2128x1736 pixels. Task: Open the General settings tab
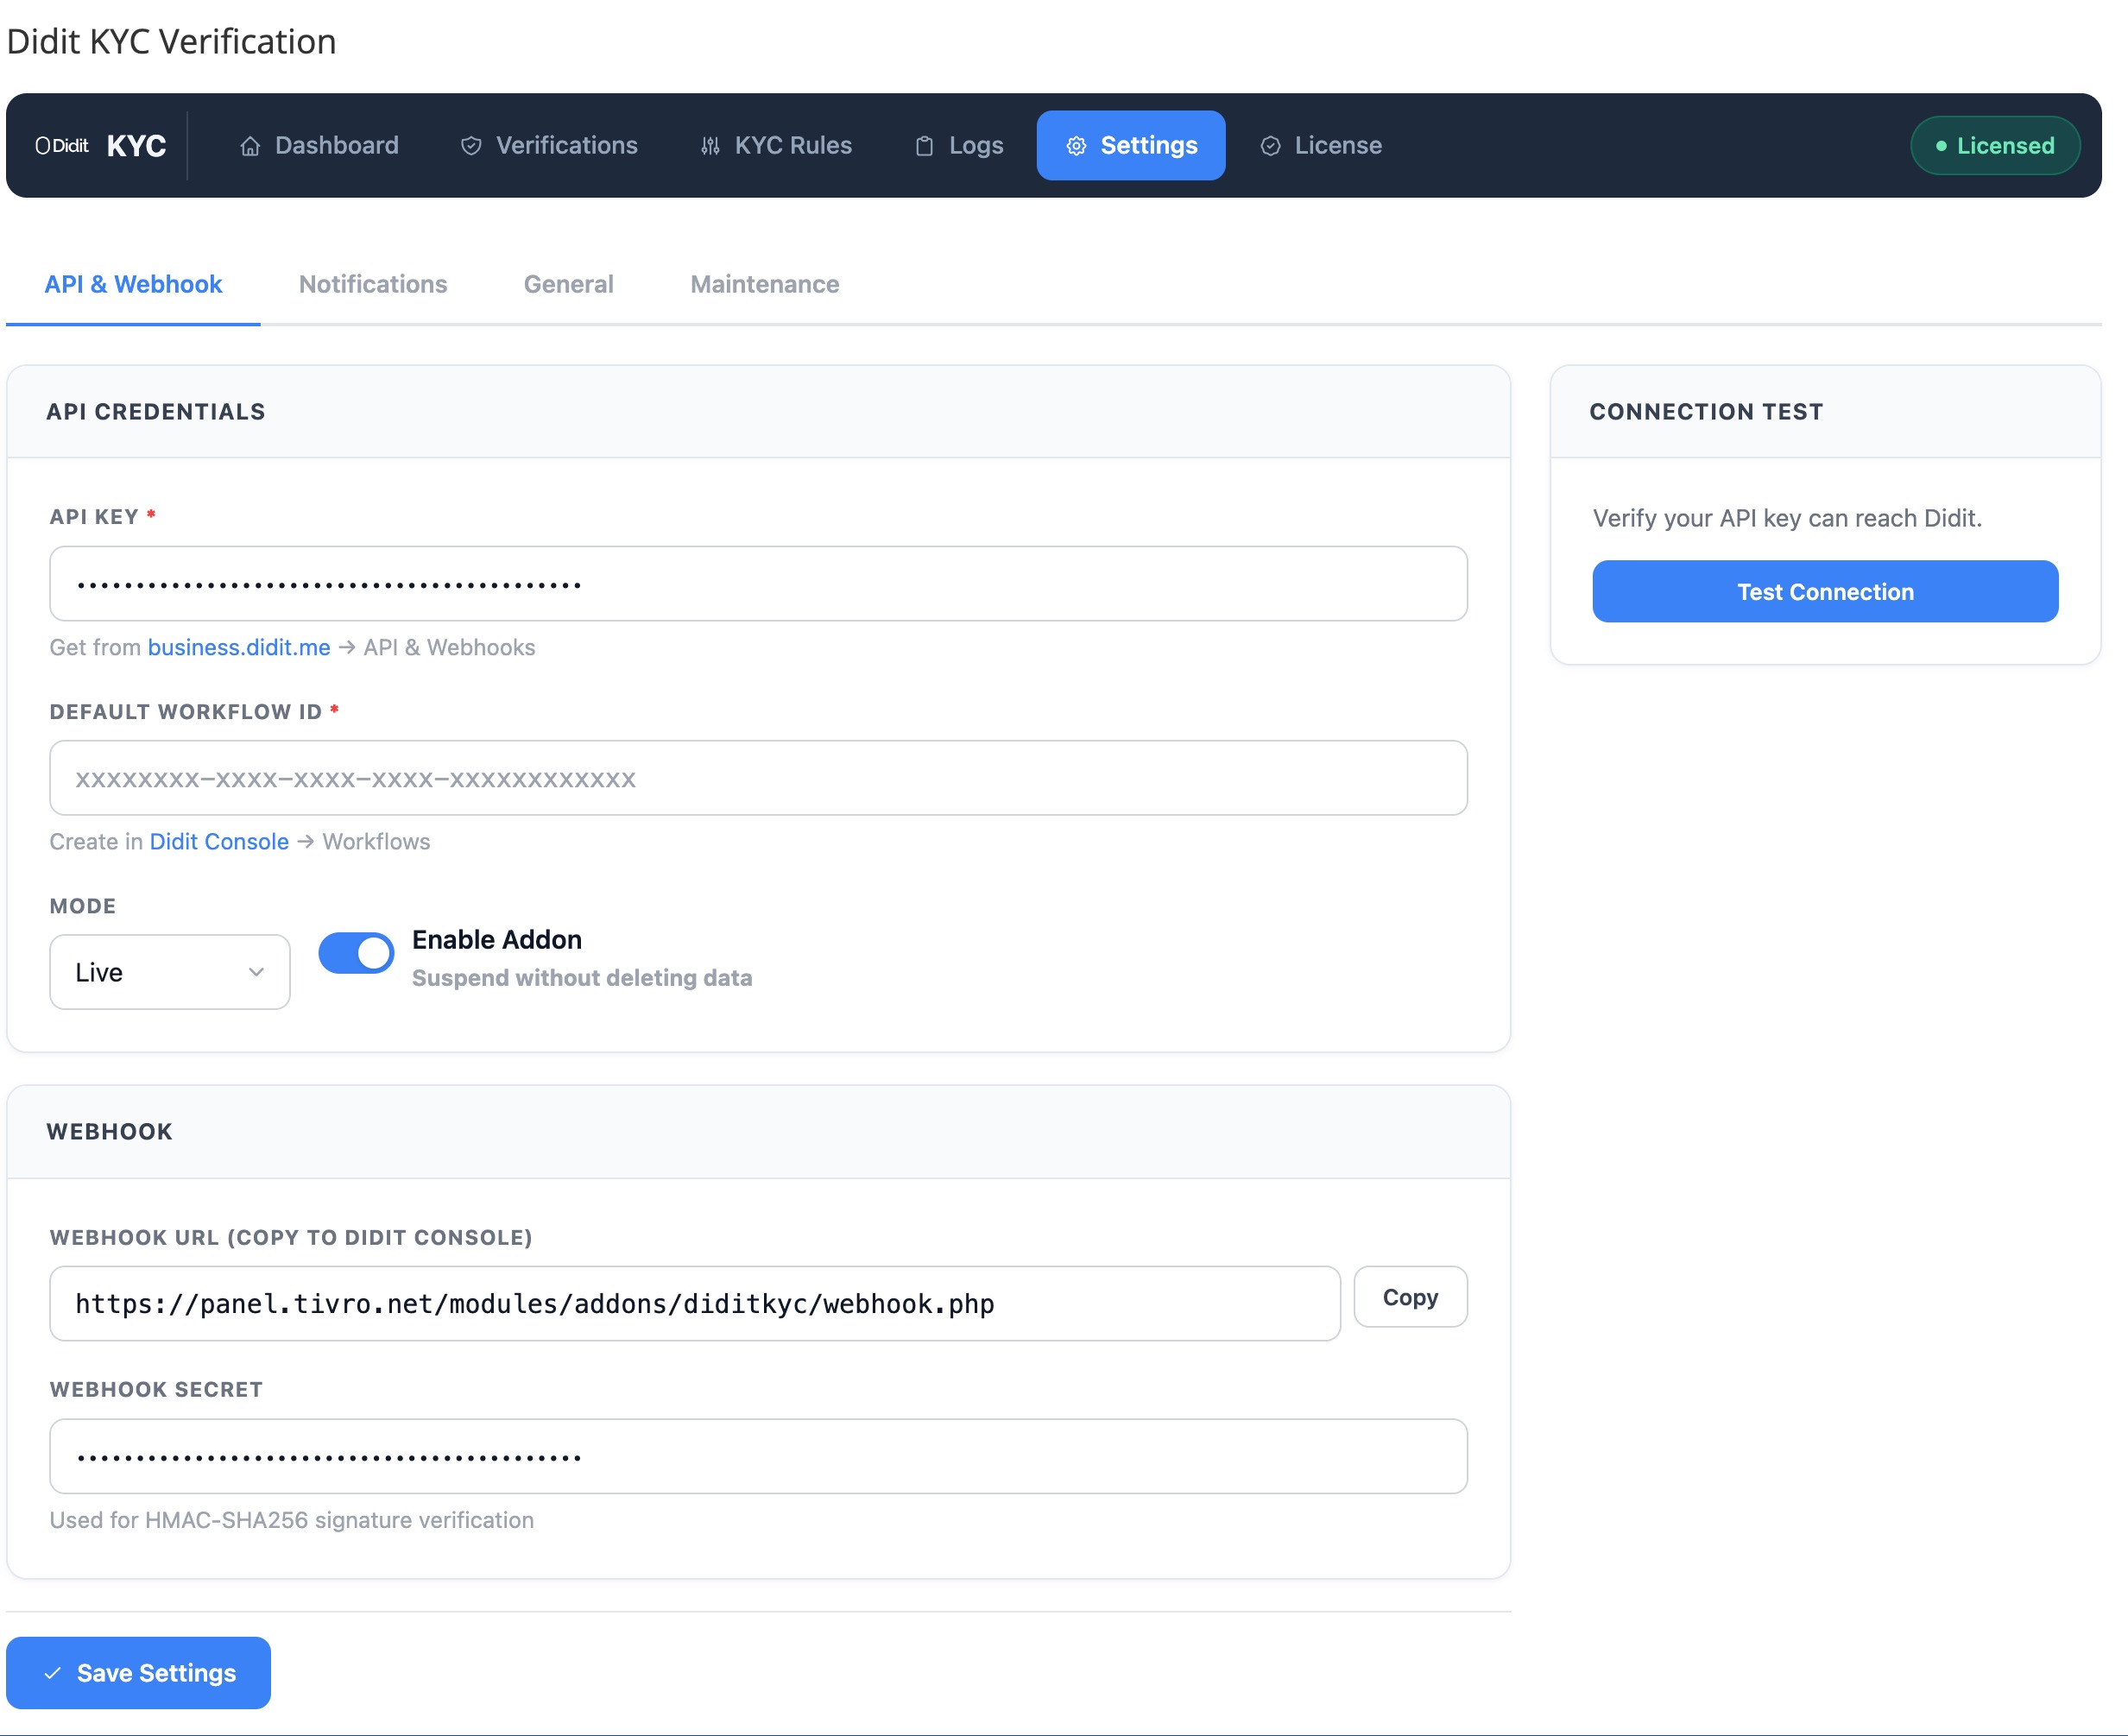[568, 284]
